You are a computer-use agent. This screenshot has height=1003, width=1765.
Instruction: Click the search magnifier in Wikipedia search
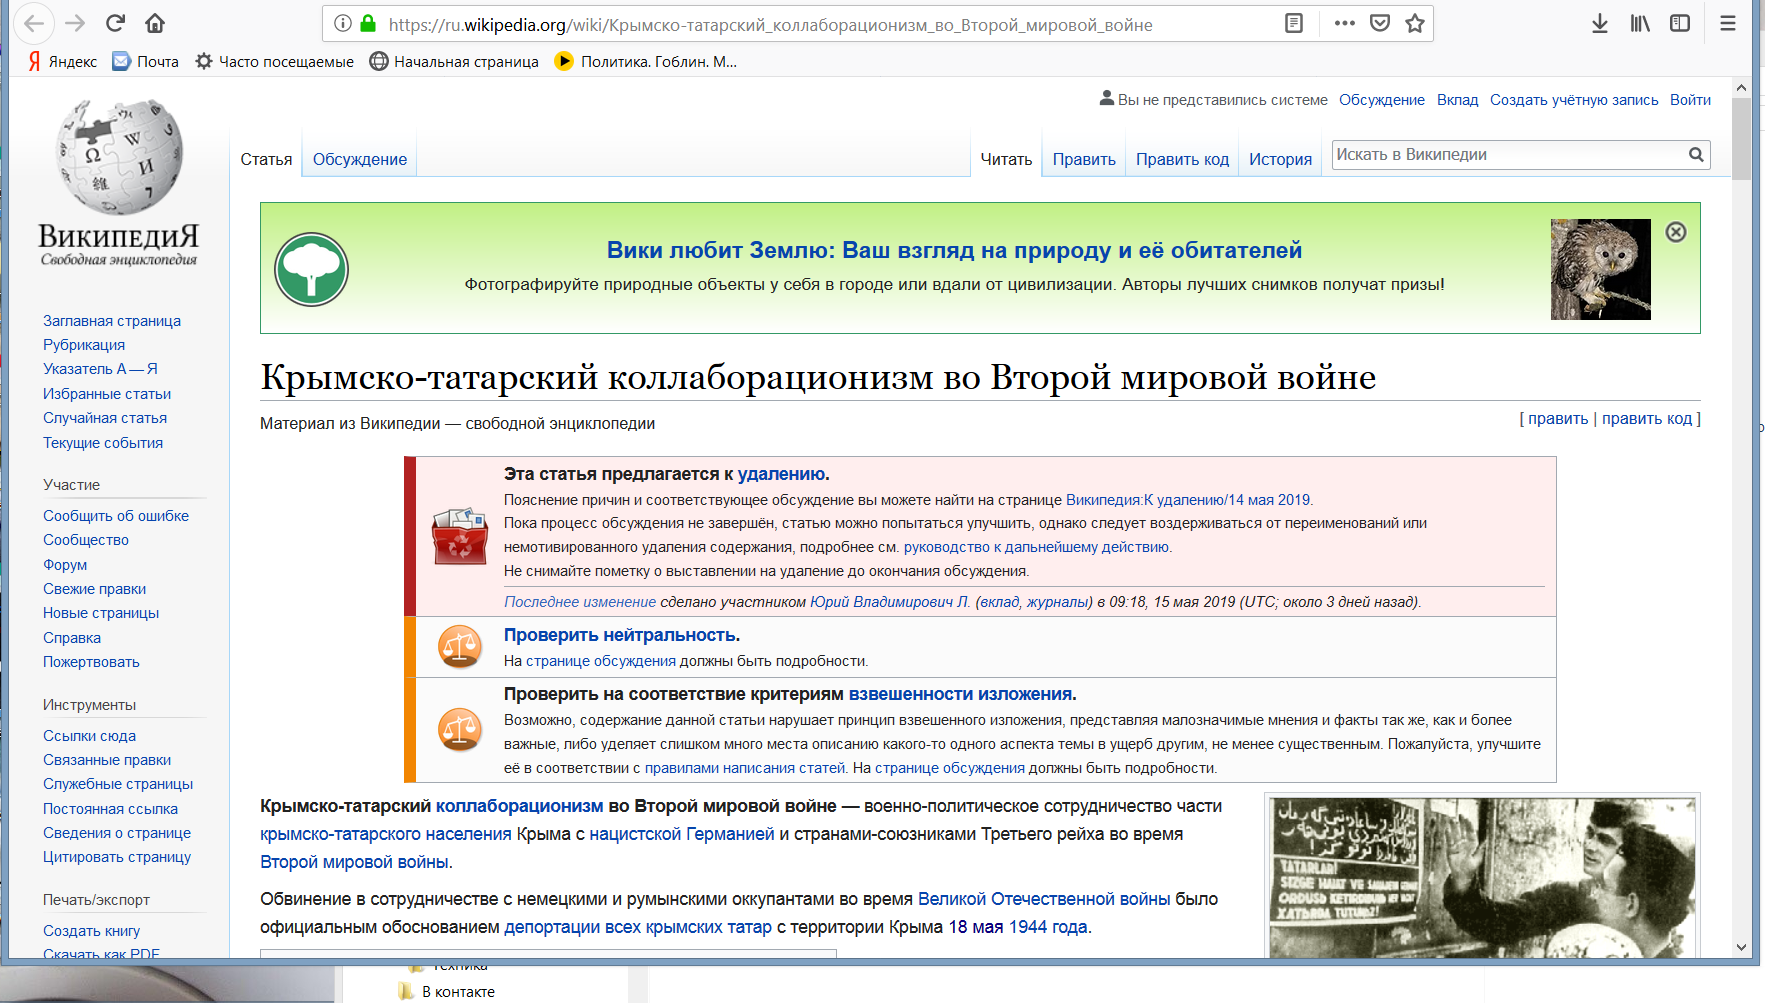[1696, 154]
